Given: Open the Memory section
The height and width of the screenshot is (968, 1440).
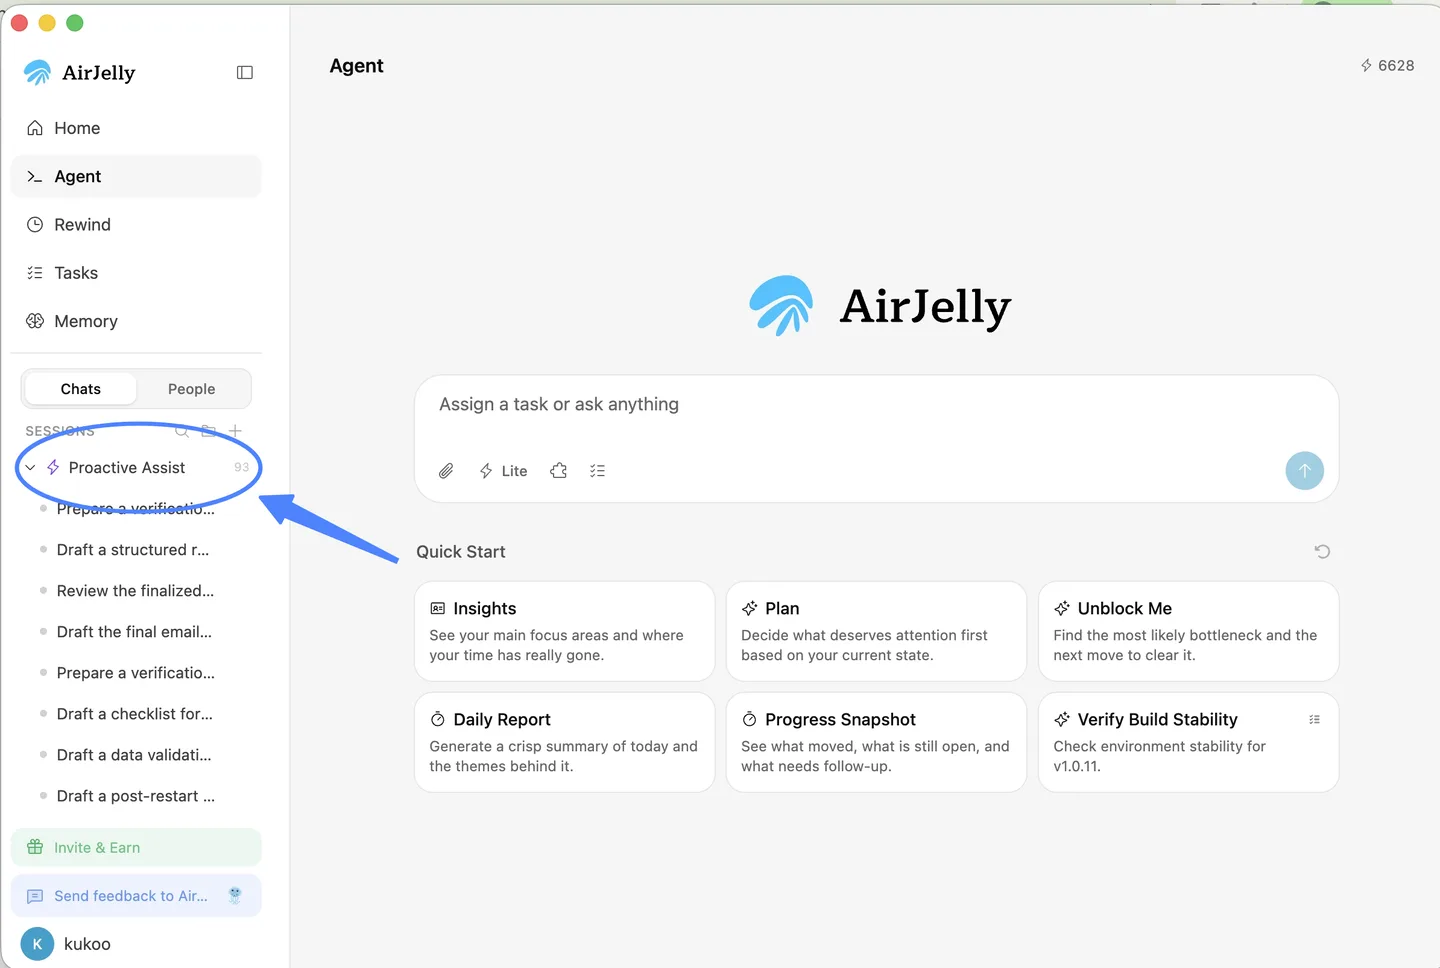Looking at the screenshot, I should [x=136, y=321].
